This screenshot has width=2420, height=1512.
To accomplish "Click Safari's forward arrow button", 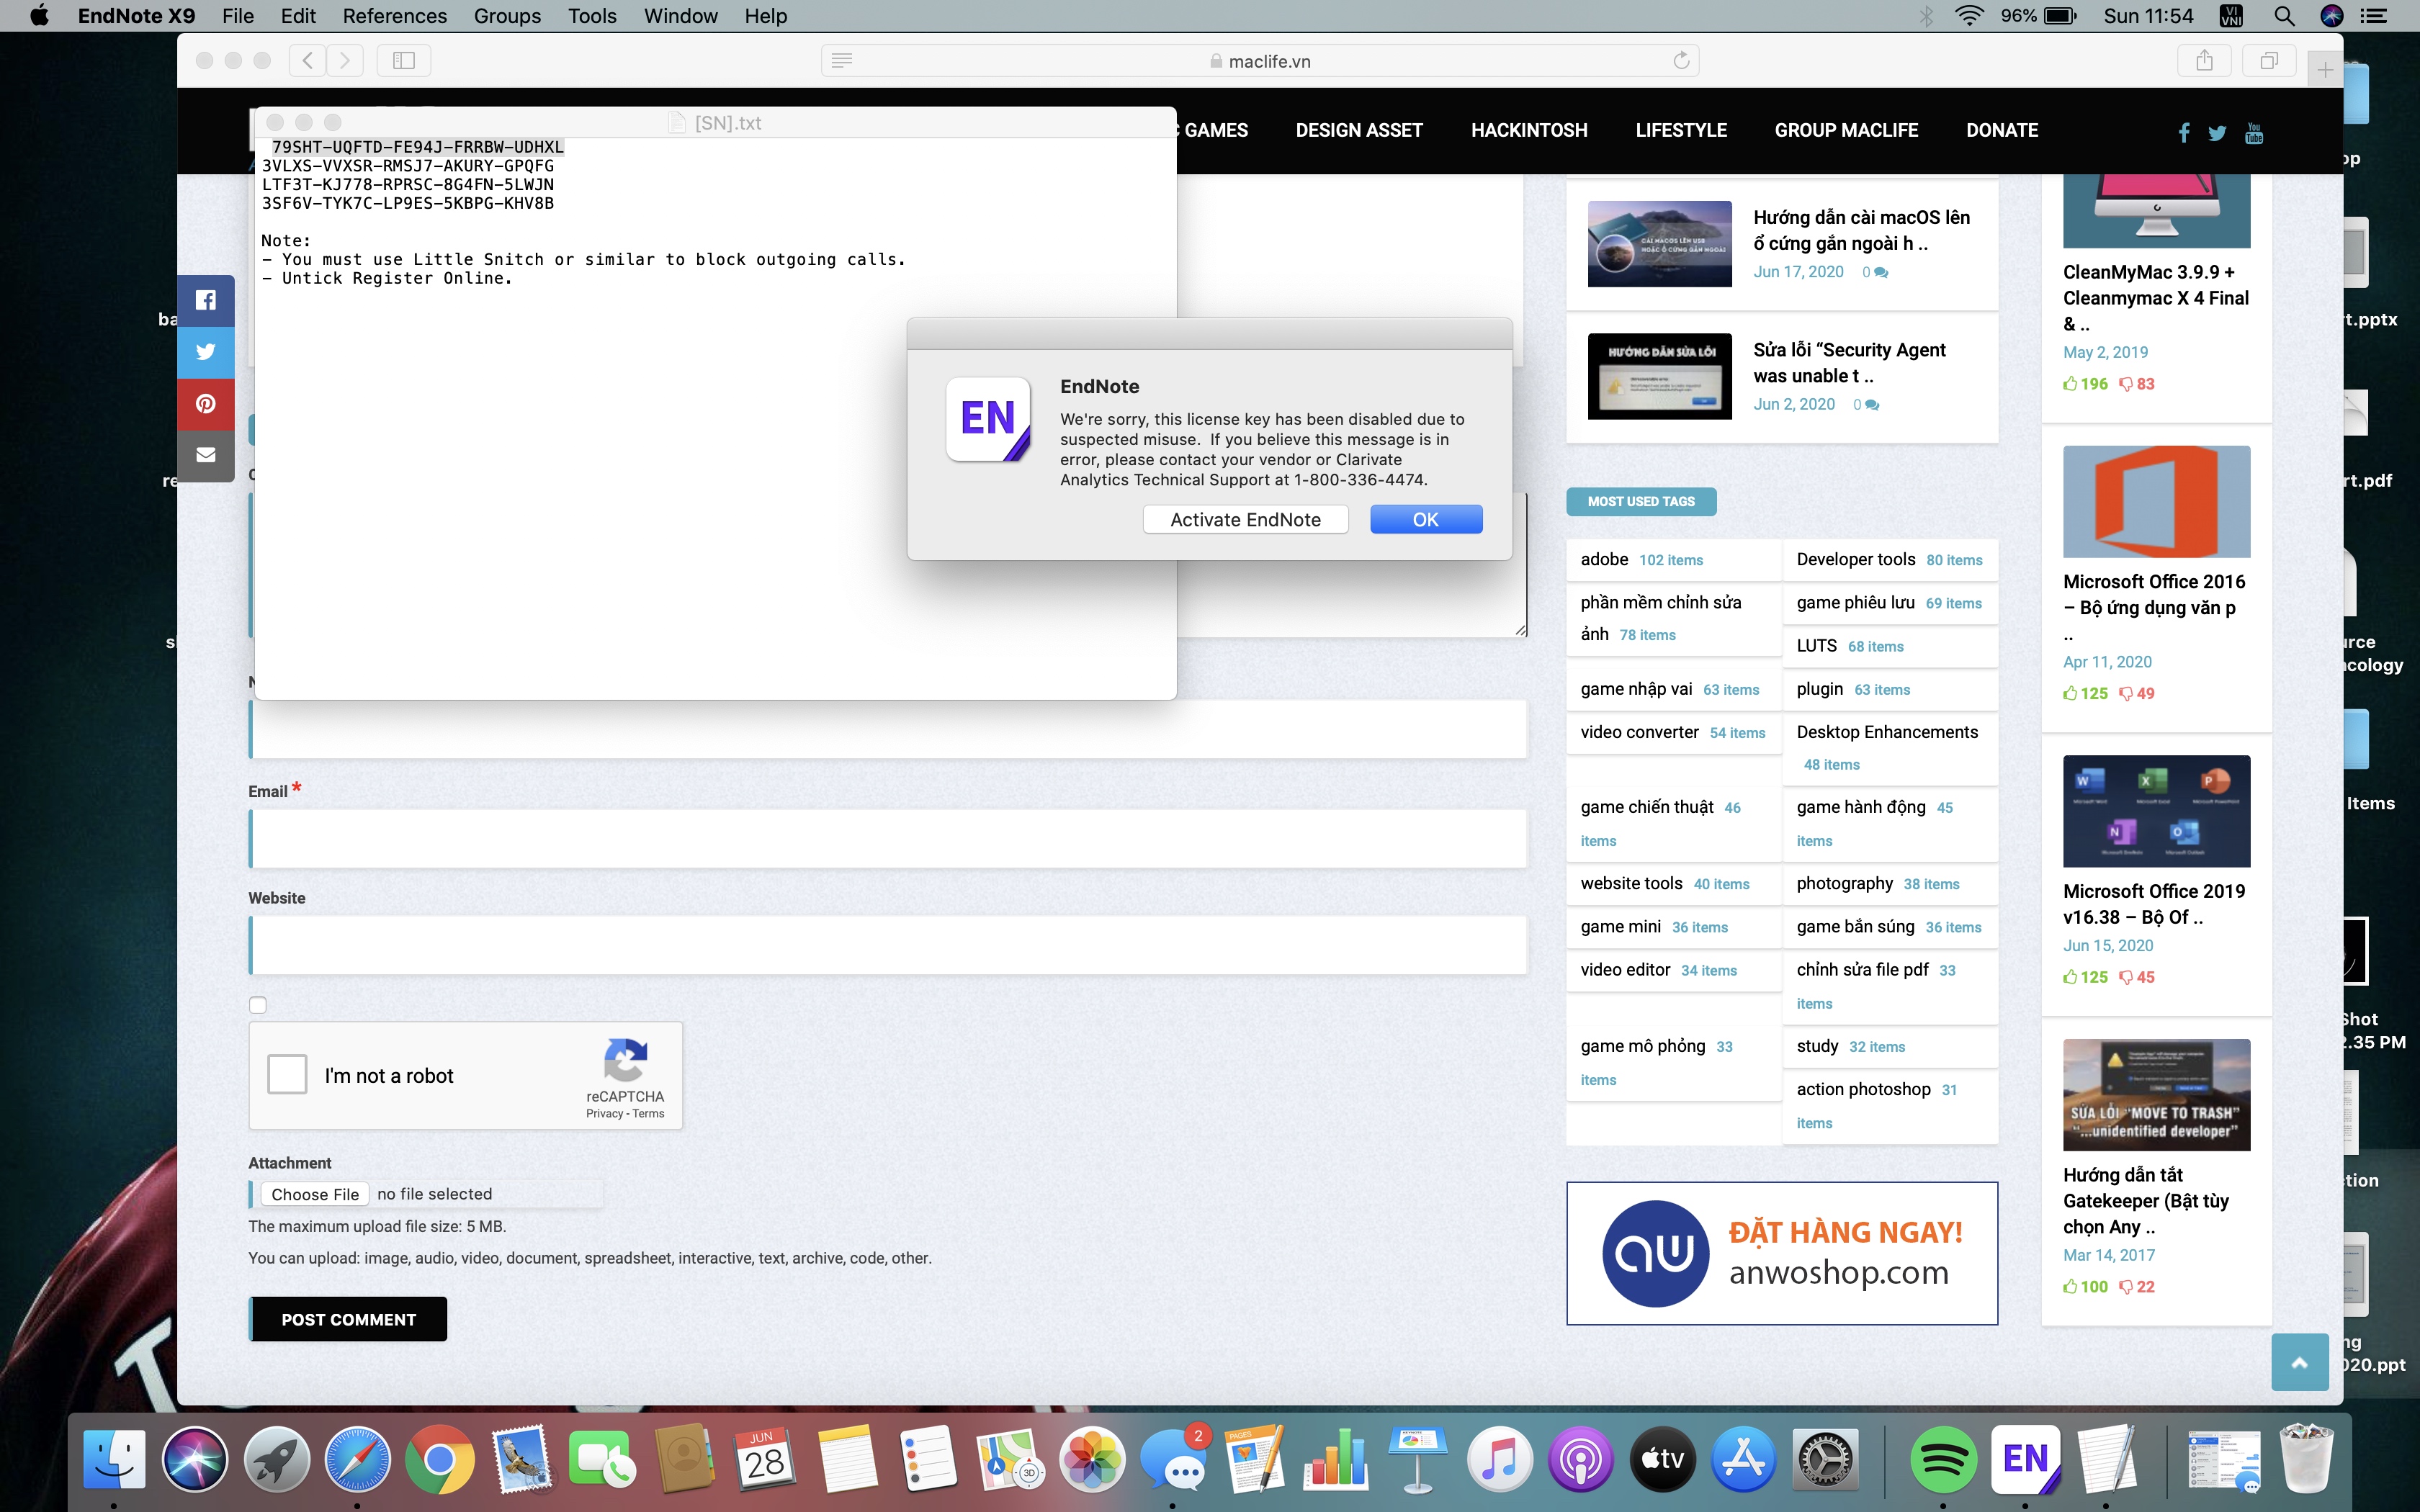I will coord(345,61).
